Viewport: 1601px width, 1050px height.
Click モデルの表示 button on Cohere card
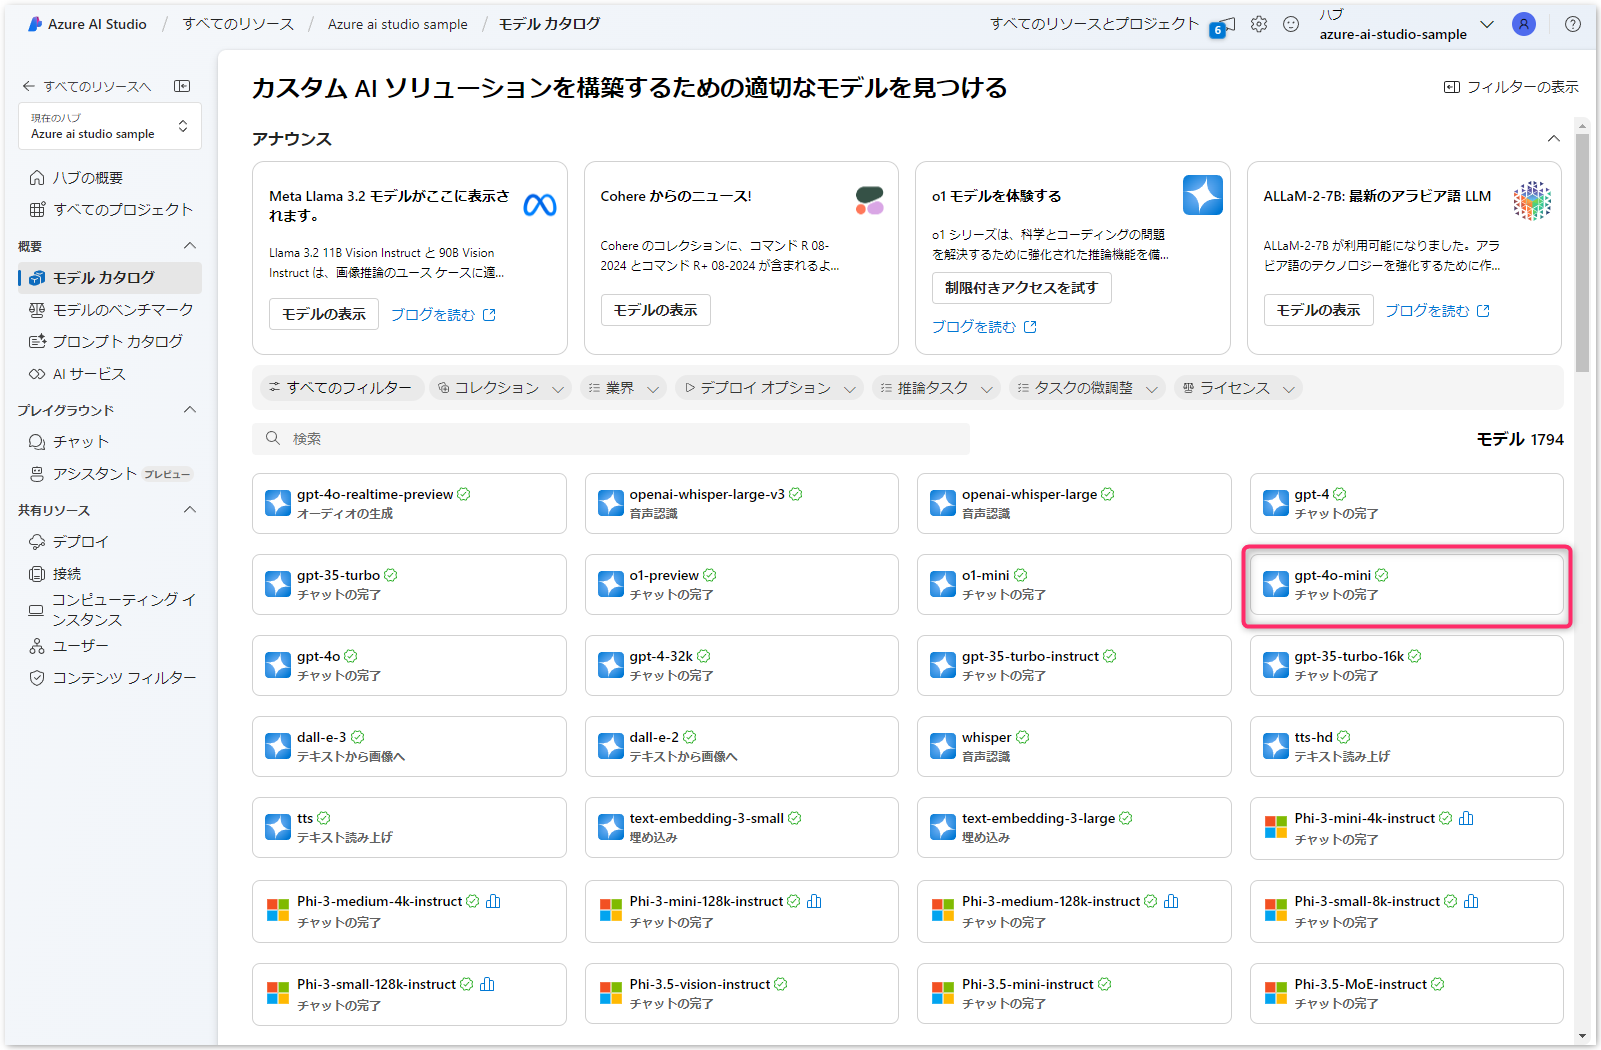655,310
